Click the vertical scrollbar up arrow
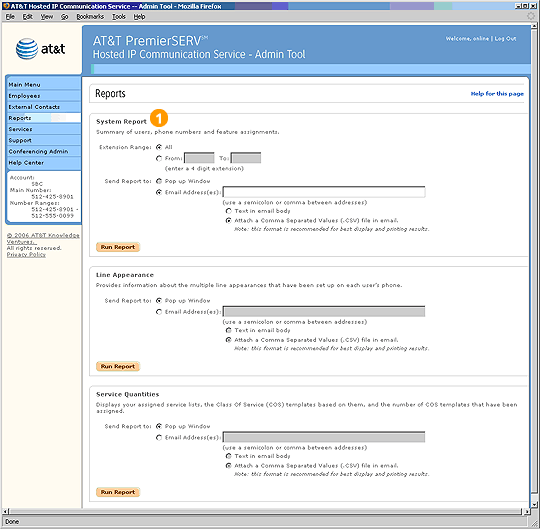The image size is (540, 529). [534, 26]
